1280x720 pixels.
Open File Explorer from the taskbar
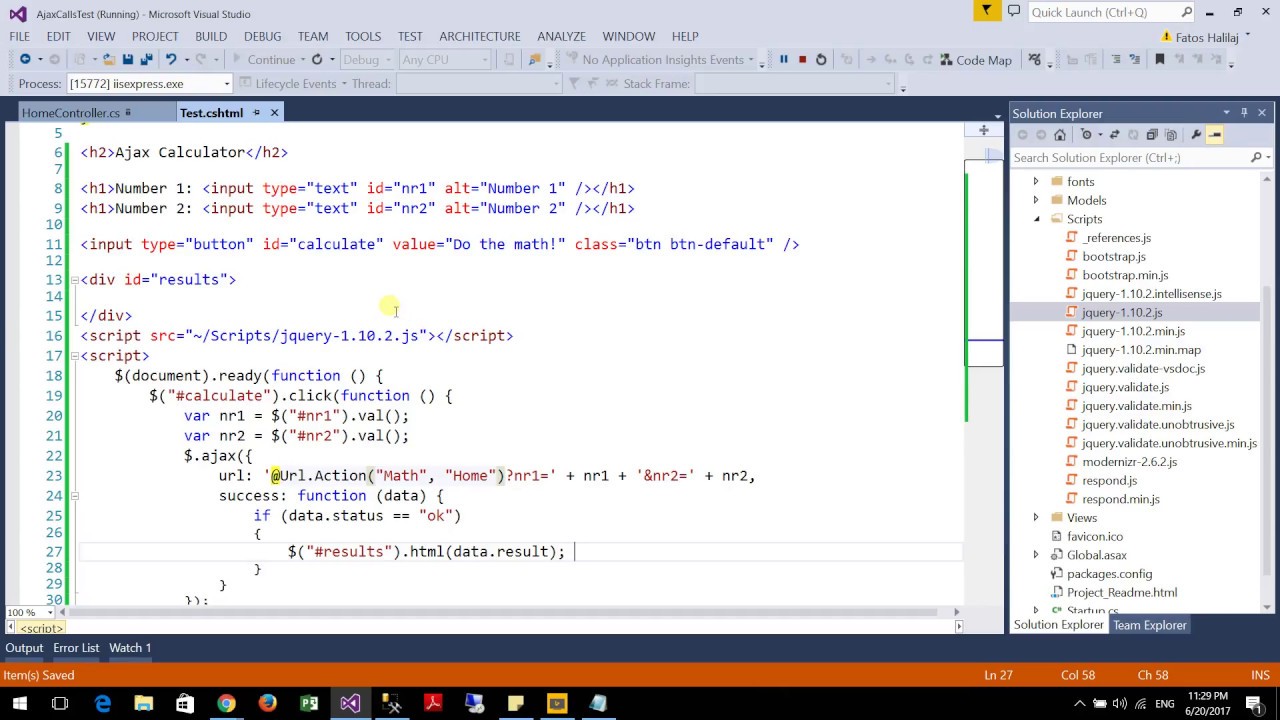pos(143,704)
